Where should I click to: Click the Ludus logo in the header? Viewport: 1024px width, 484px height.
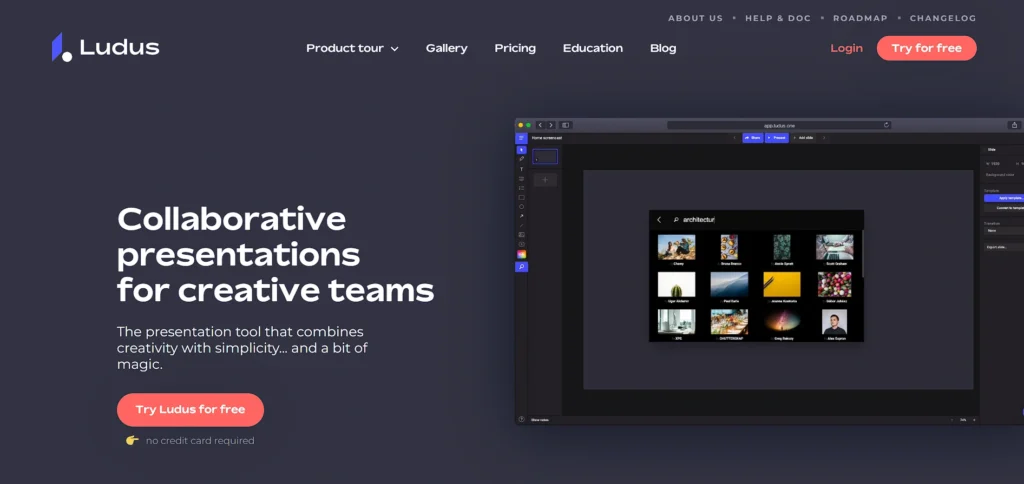coord(106,47)
